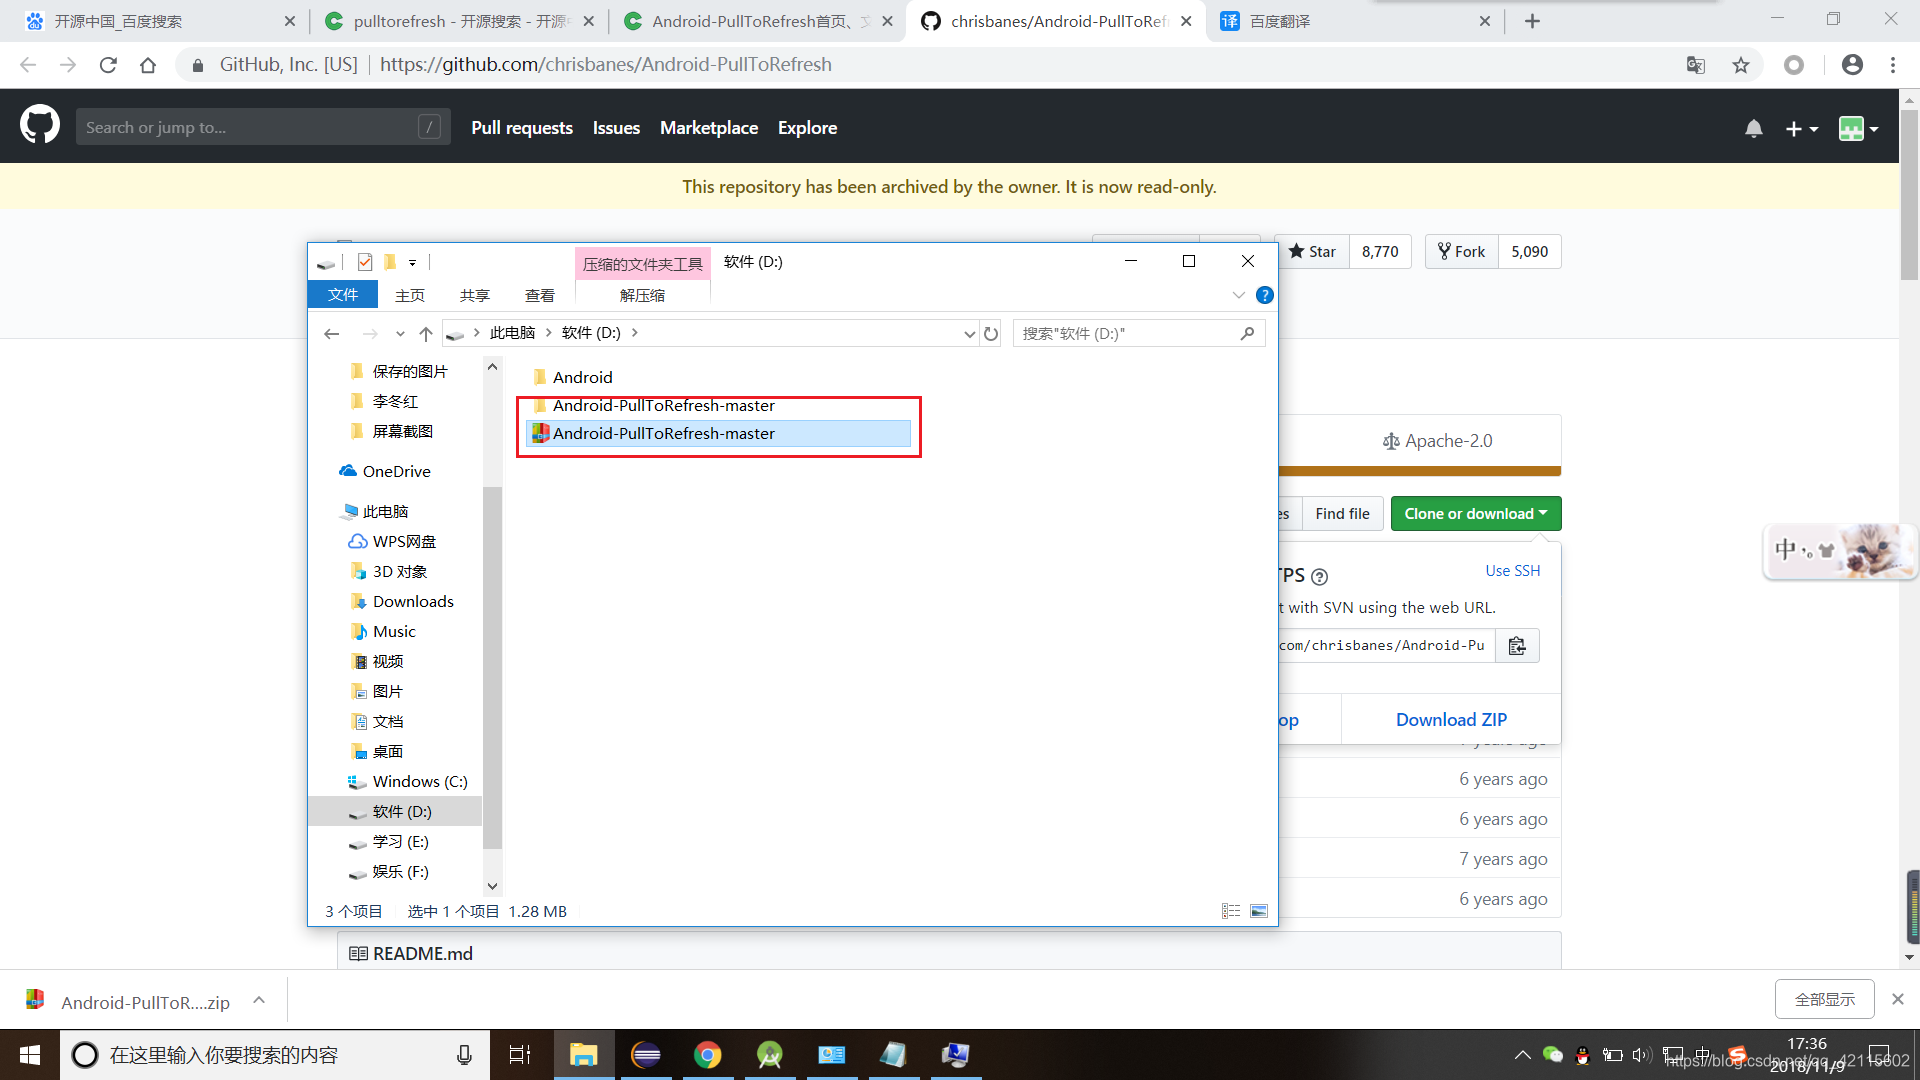Open Chrome three-dot menu
This screenshot has height=1080, width=1920.
click(1893, 65)
